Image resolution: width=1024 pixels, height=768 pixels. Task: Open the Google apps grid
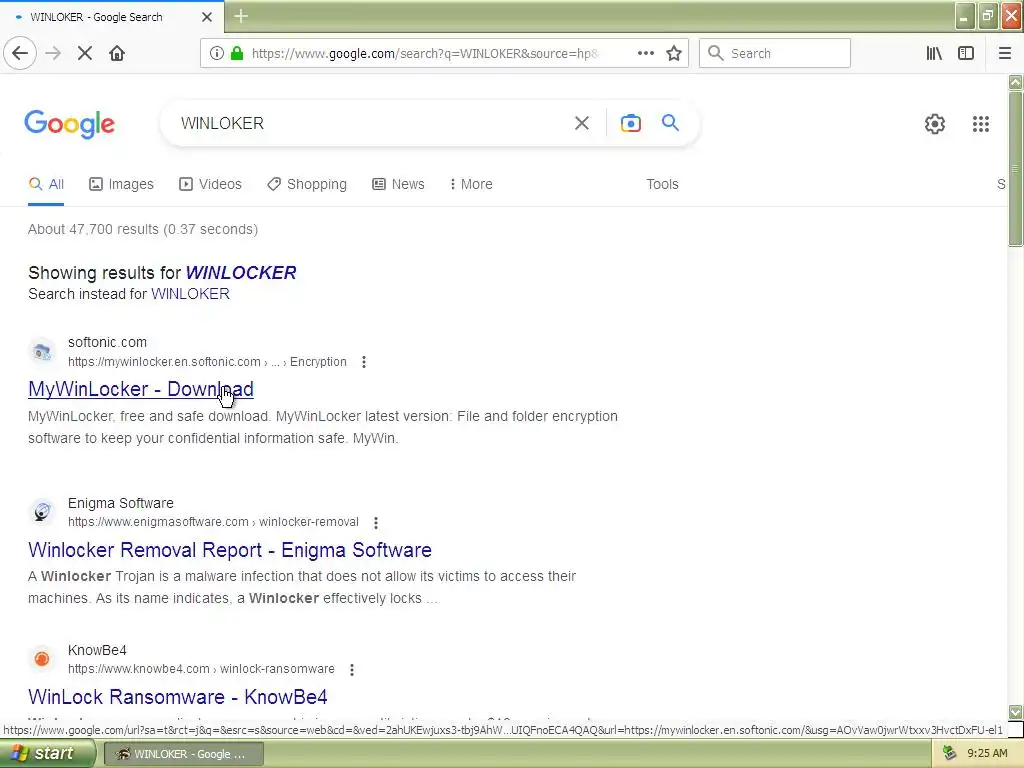click(x=980, y=123)
